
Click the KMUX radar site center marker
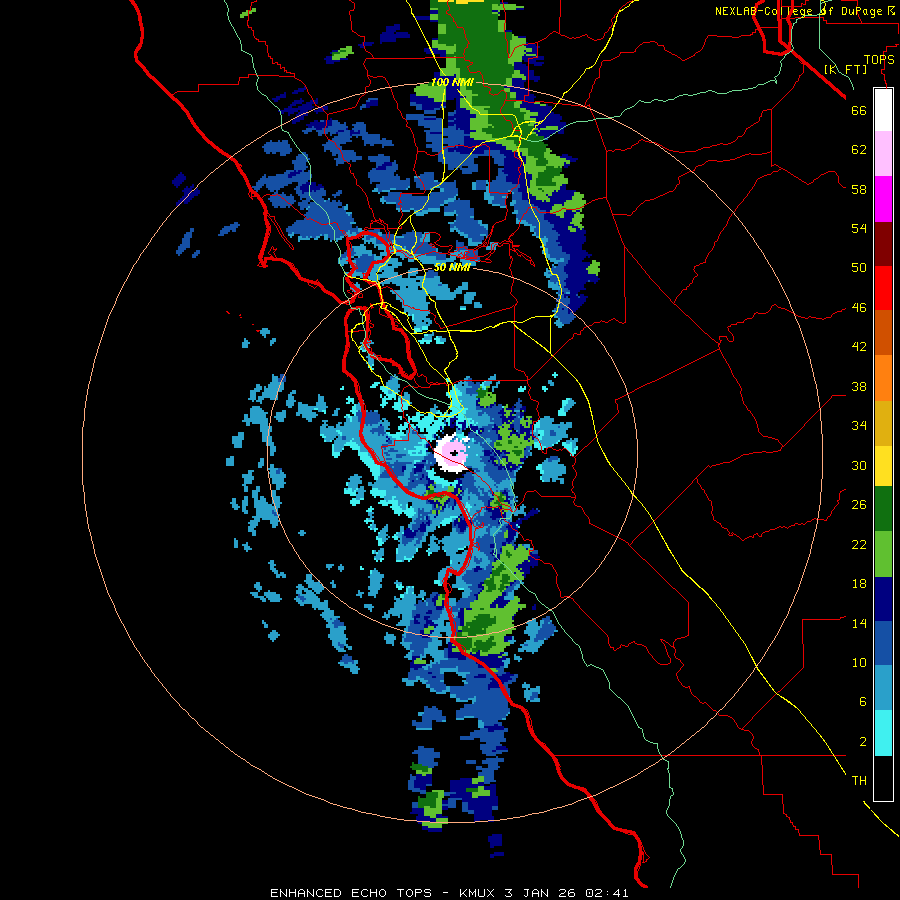point(455,453)
